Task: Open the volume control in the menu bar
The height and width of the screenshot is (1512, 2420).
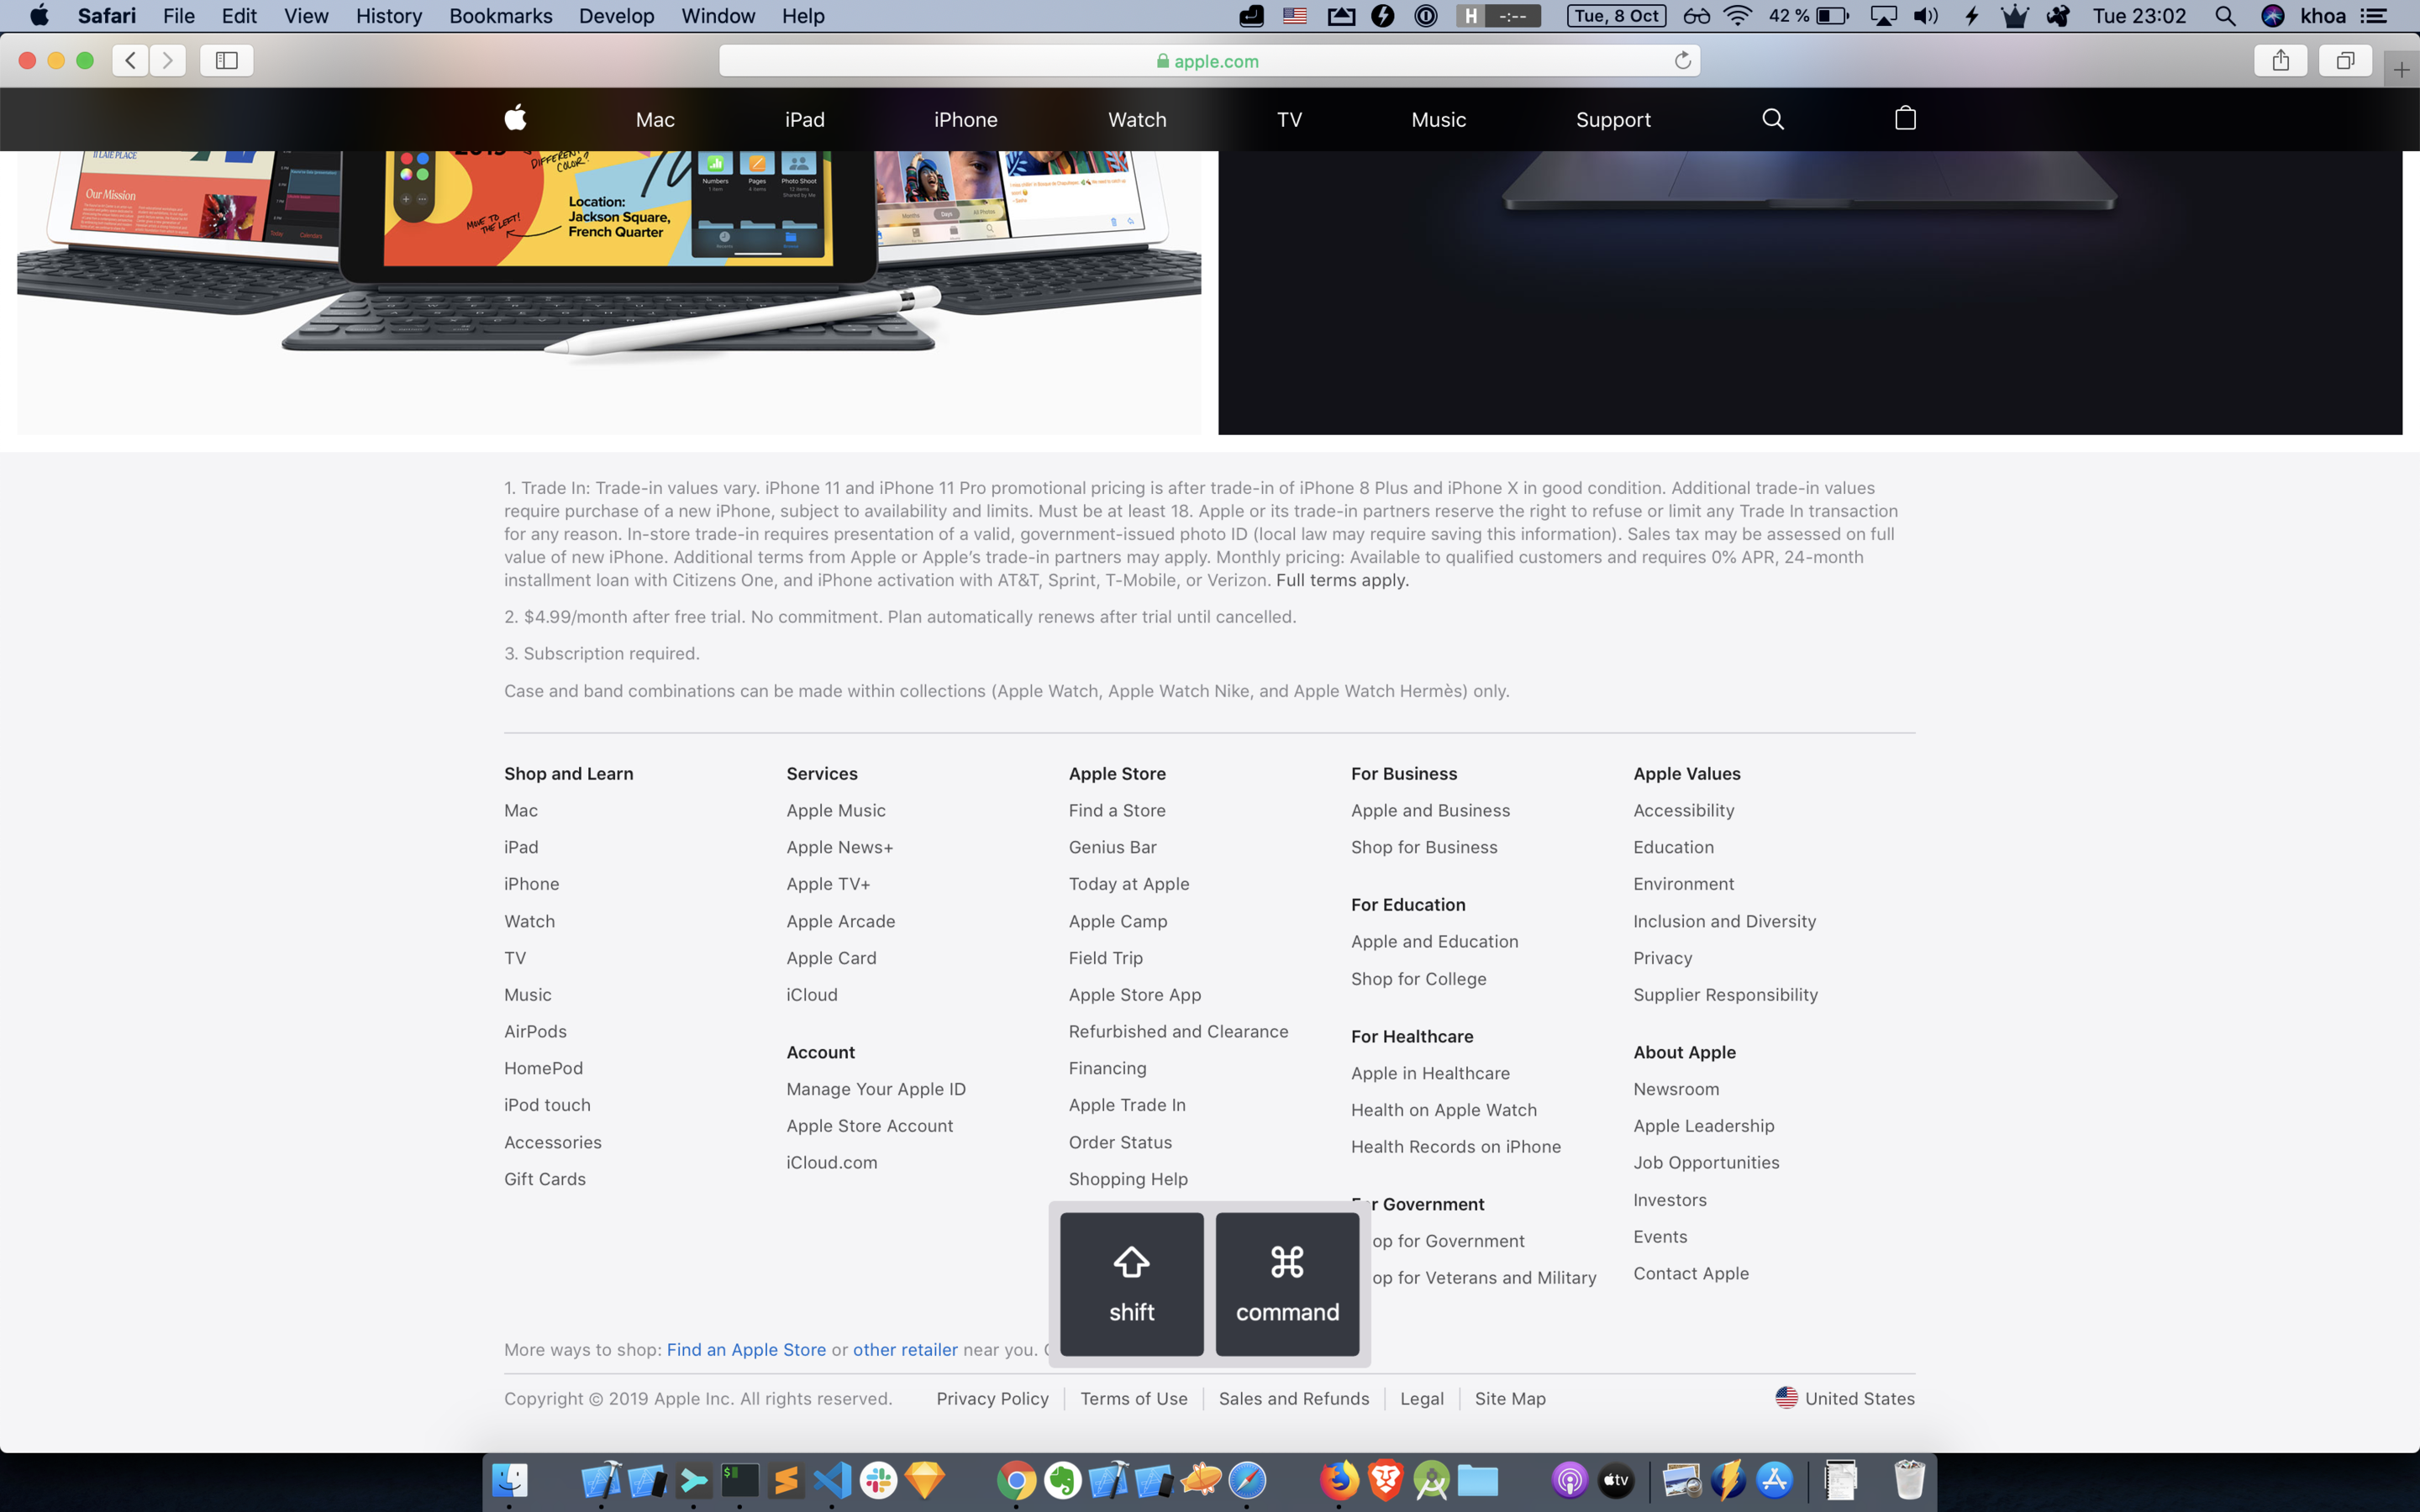Action: click(1925, 16)
